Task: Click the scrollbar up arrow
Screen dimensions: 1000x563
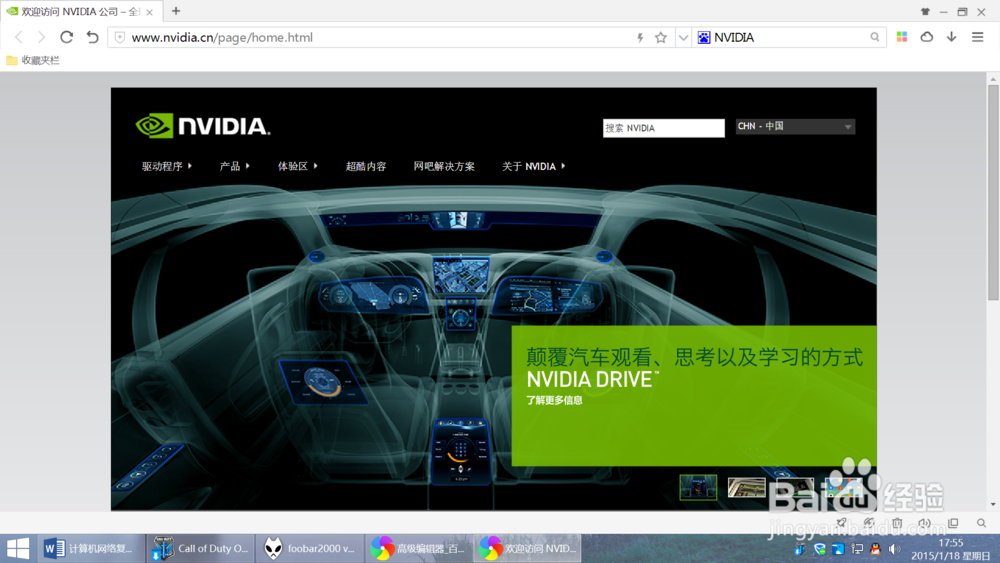Action: [x=993, y=79]
